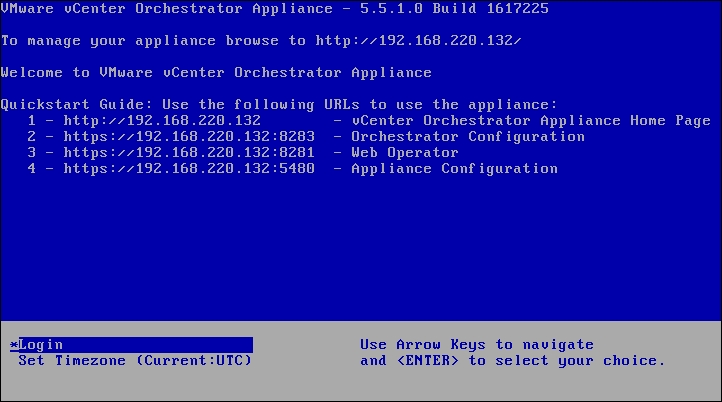Viewport: 722px width, 402px height.
Task: Click list number 4 in the Quickstart list
Action: pyautogui.click(x=32, y=169)
